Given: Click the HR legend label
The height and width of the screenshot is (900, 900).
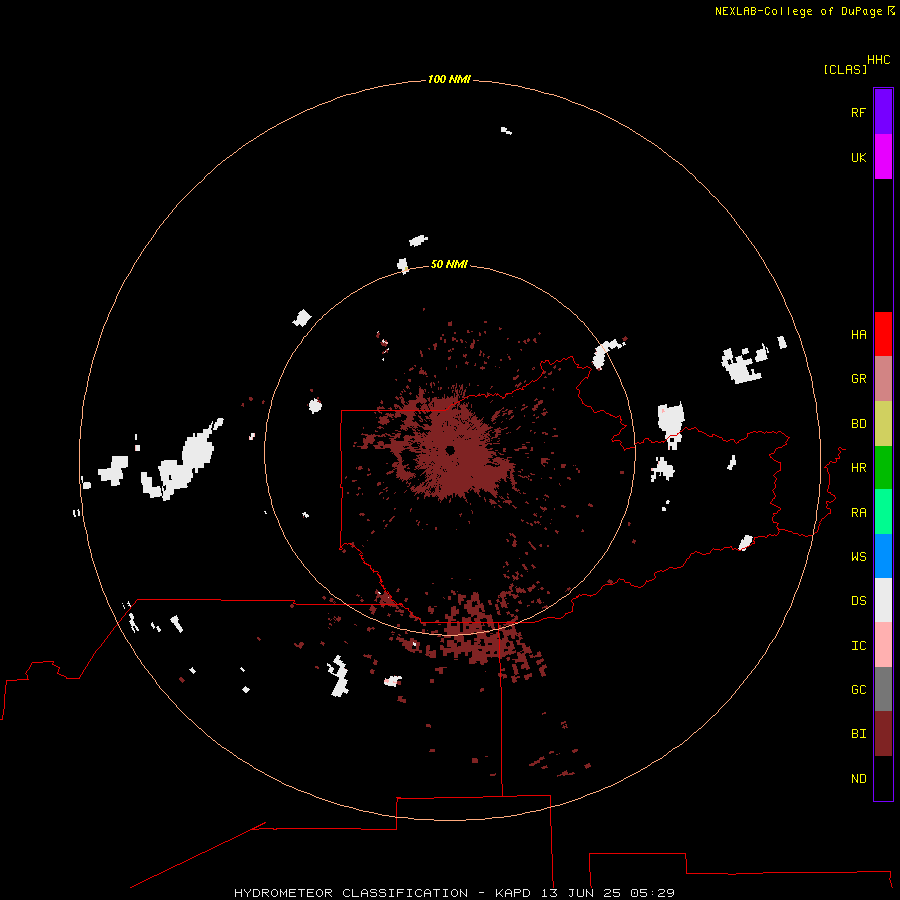Looking at the screenshot, I should click(x=858, y=468).
